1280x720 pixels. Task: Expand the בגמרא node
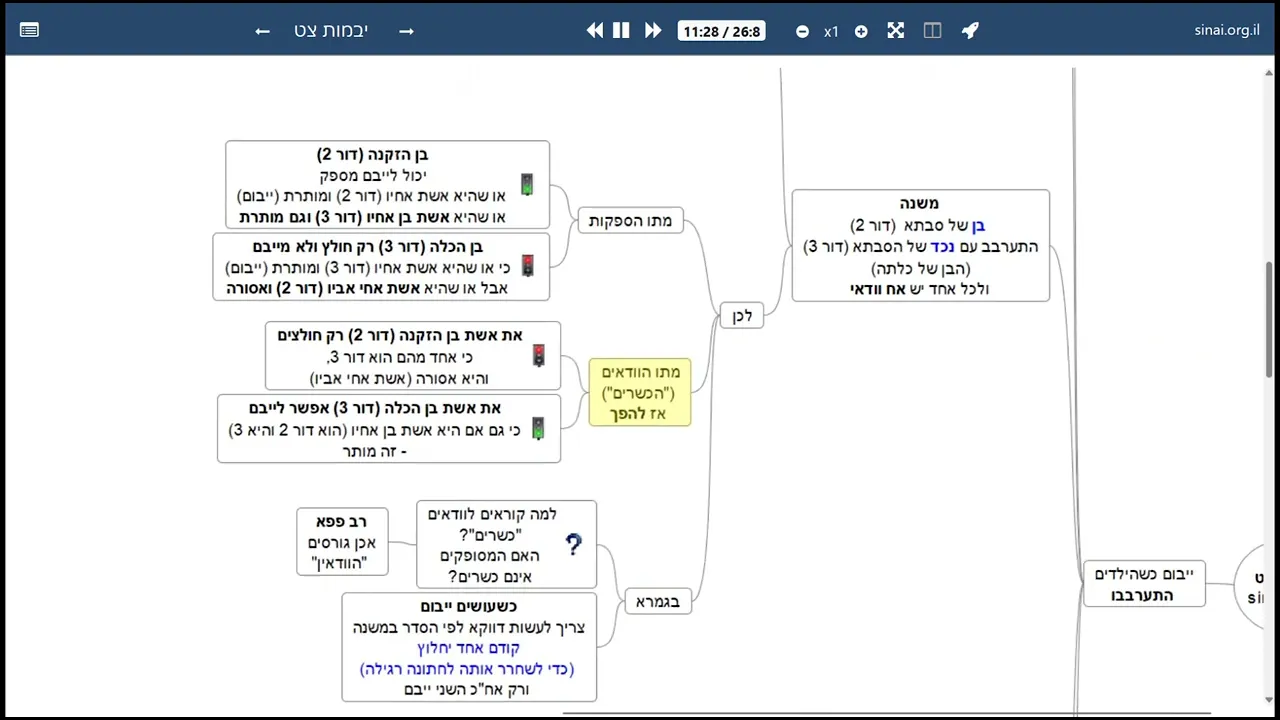pyautogui.click(x=658, y=601)
